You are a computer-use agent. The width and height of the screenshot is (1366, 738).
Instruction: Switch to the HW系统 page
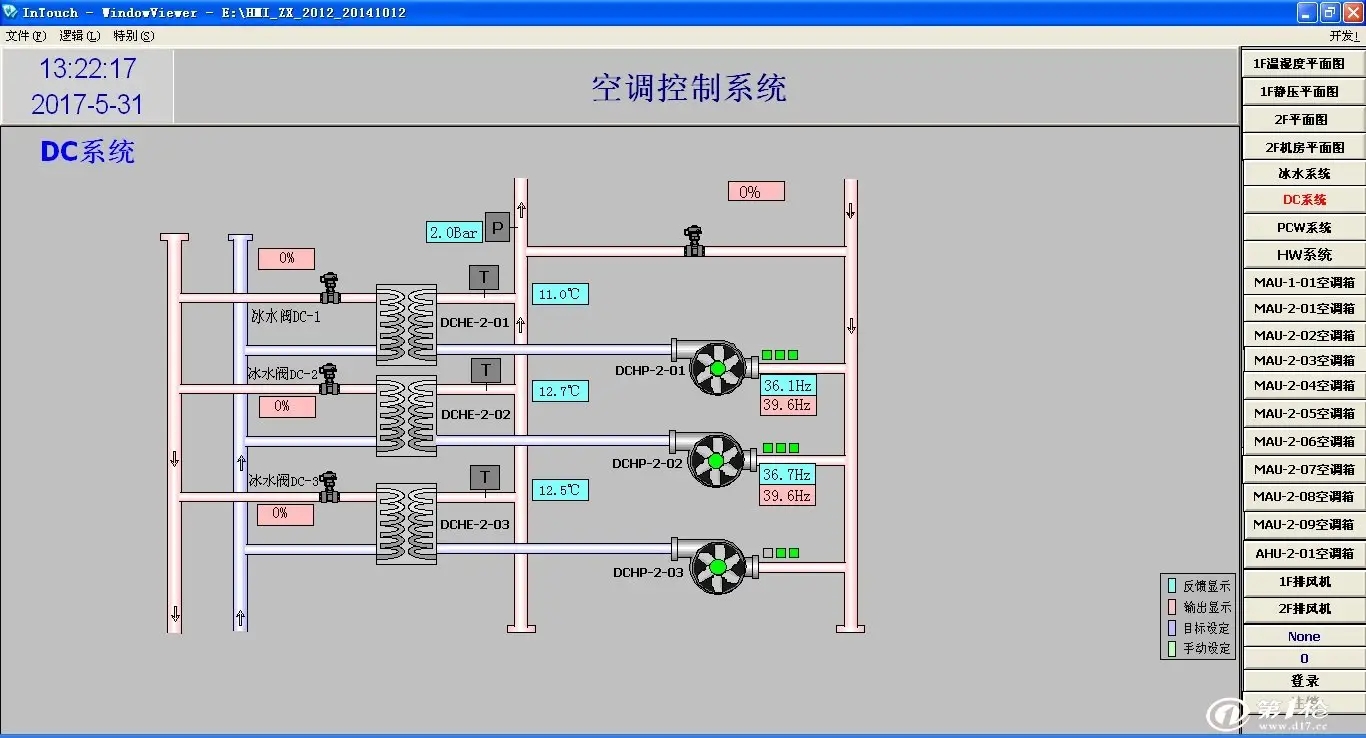pyautogui.click(x=1304, y=255)
